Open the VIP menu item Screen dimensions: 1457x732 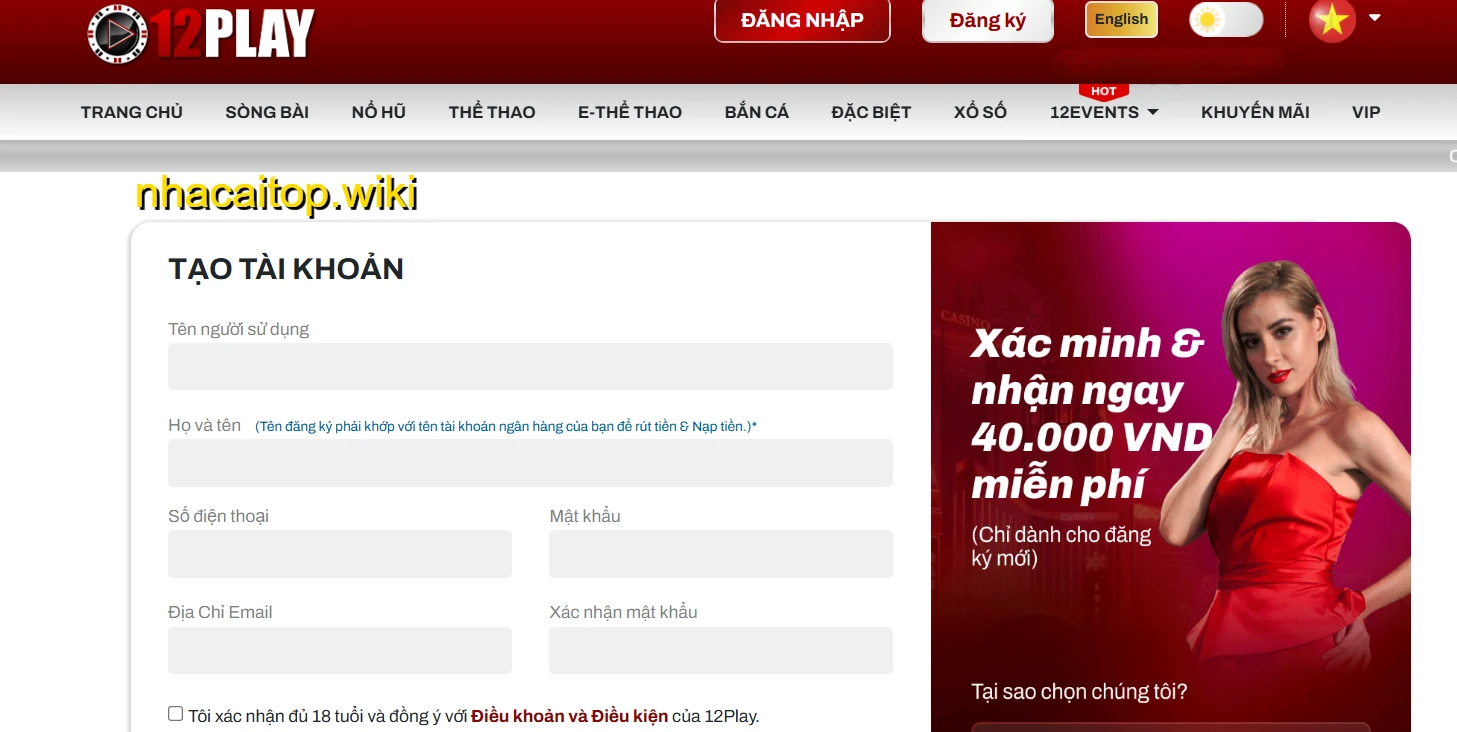point(1366,112)
